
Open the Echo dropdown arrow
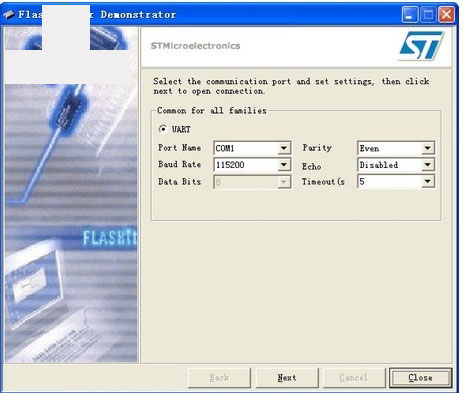point(427,165)
